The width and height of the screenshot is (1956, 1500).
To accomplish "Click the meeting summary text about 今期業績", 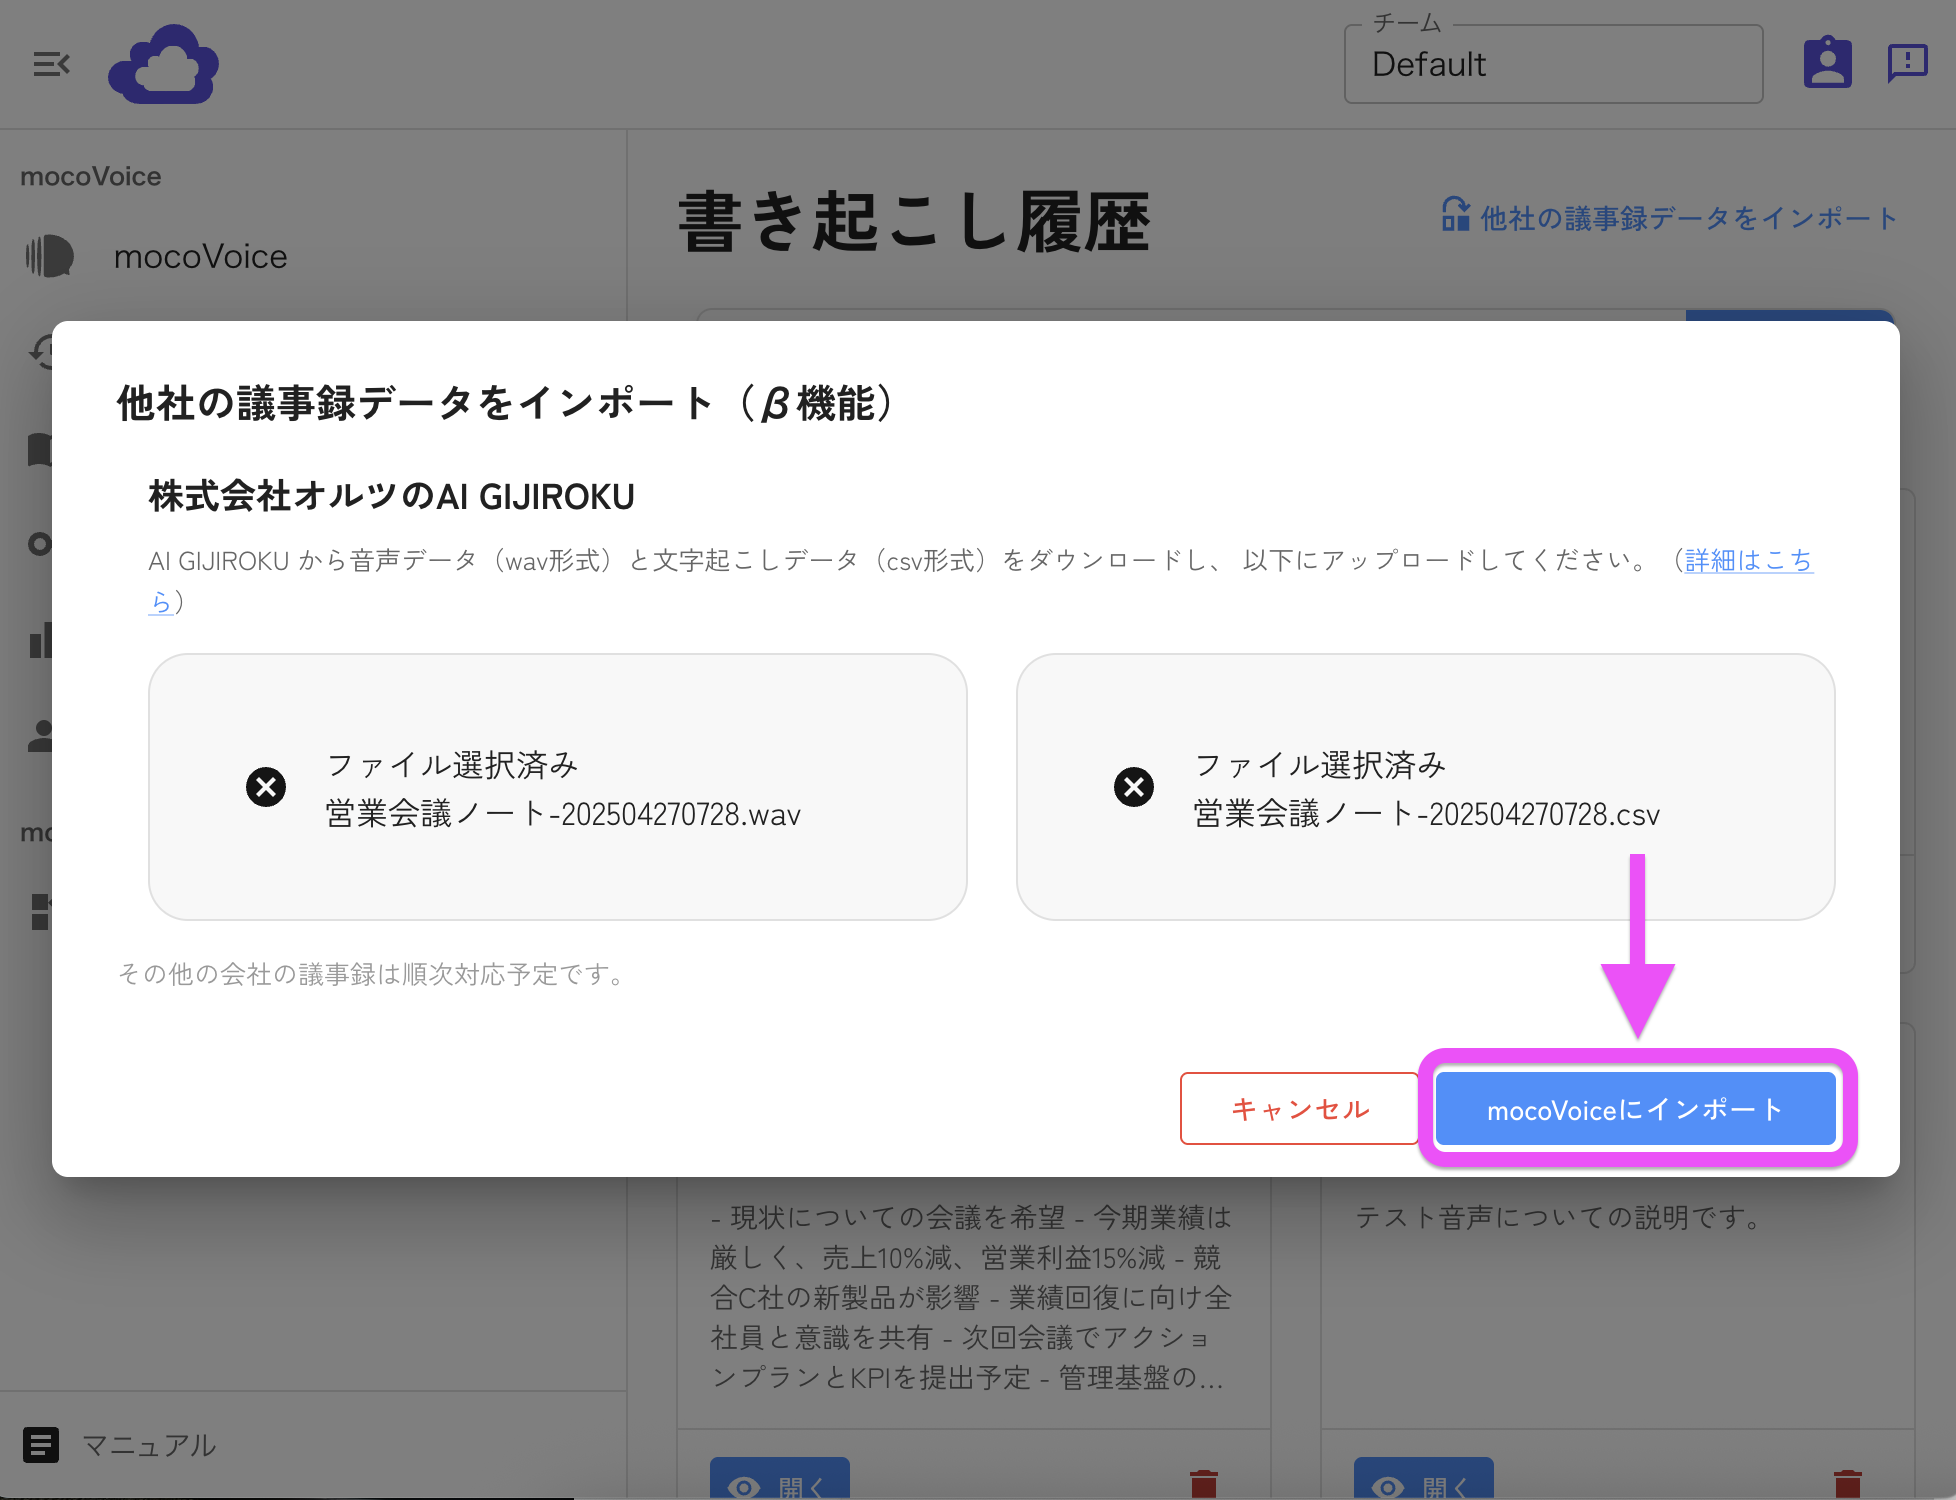I will point(970,1297).
